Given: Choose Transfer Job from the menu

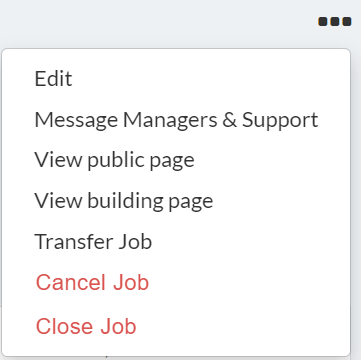Looking at the screenshot, I should coord(93,242).
